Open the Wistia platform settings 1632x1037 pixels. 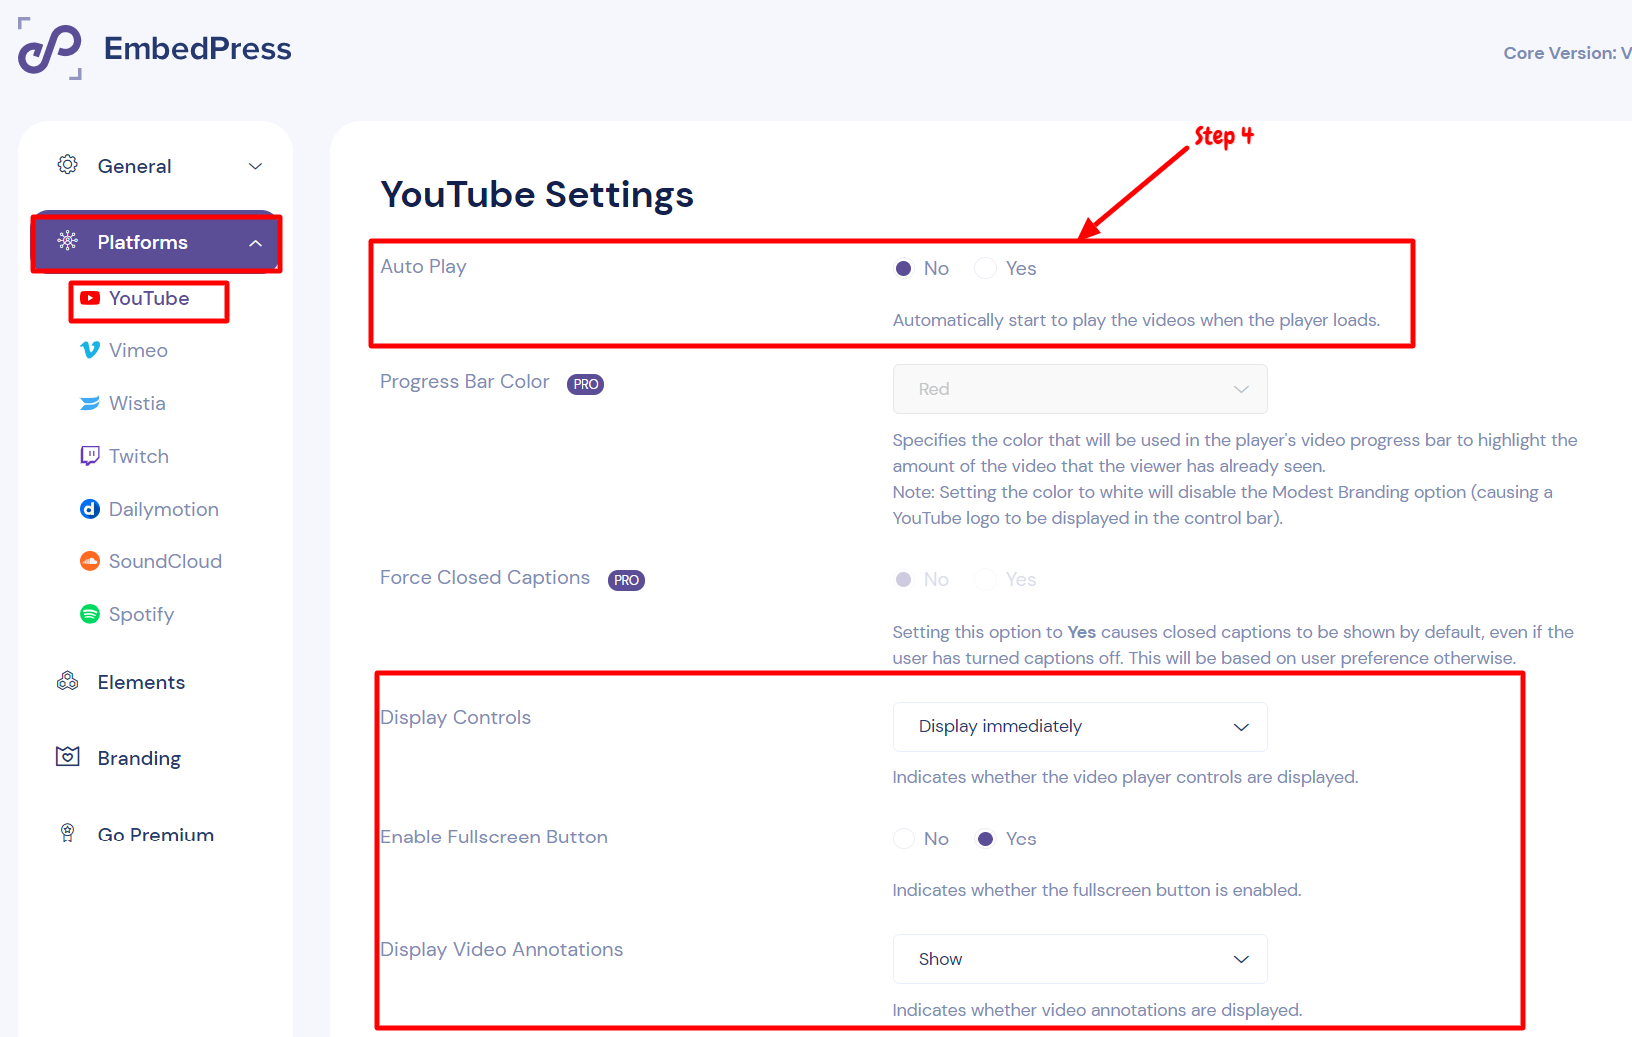point(137,403)
